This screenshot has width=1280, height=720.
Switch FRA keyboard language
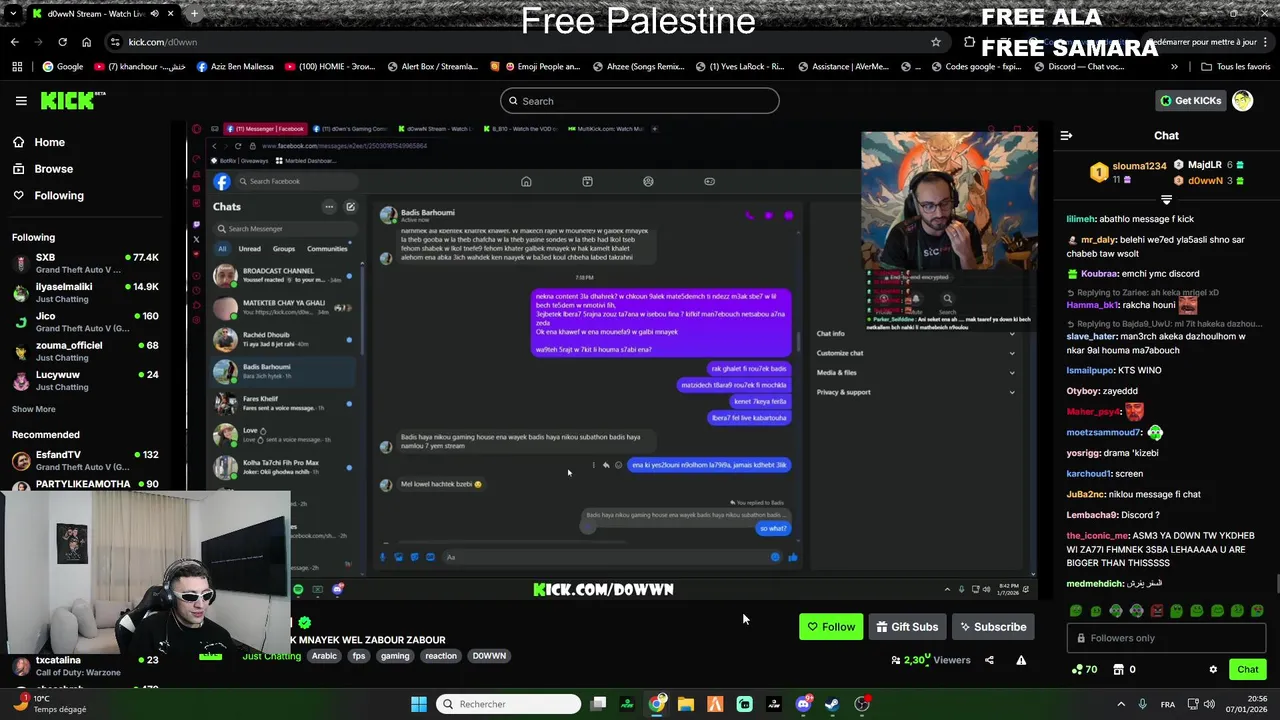tap(1168, 704)
